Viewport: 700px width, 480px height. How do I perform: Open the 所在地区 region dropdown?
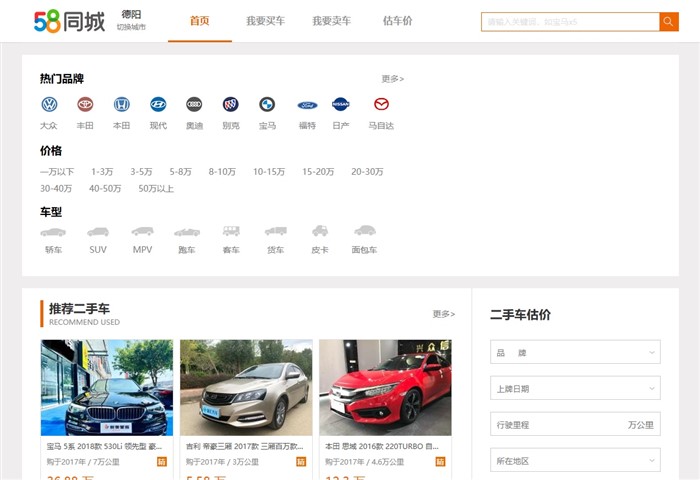click(x=575, y=460)
